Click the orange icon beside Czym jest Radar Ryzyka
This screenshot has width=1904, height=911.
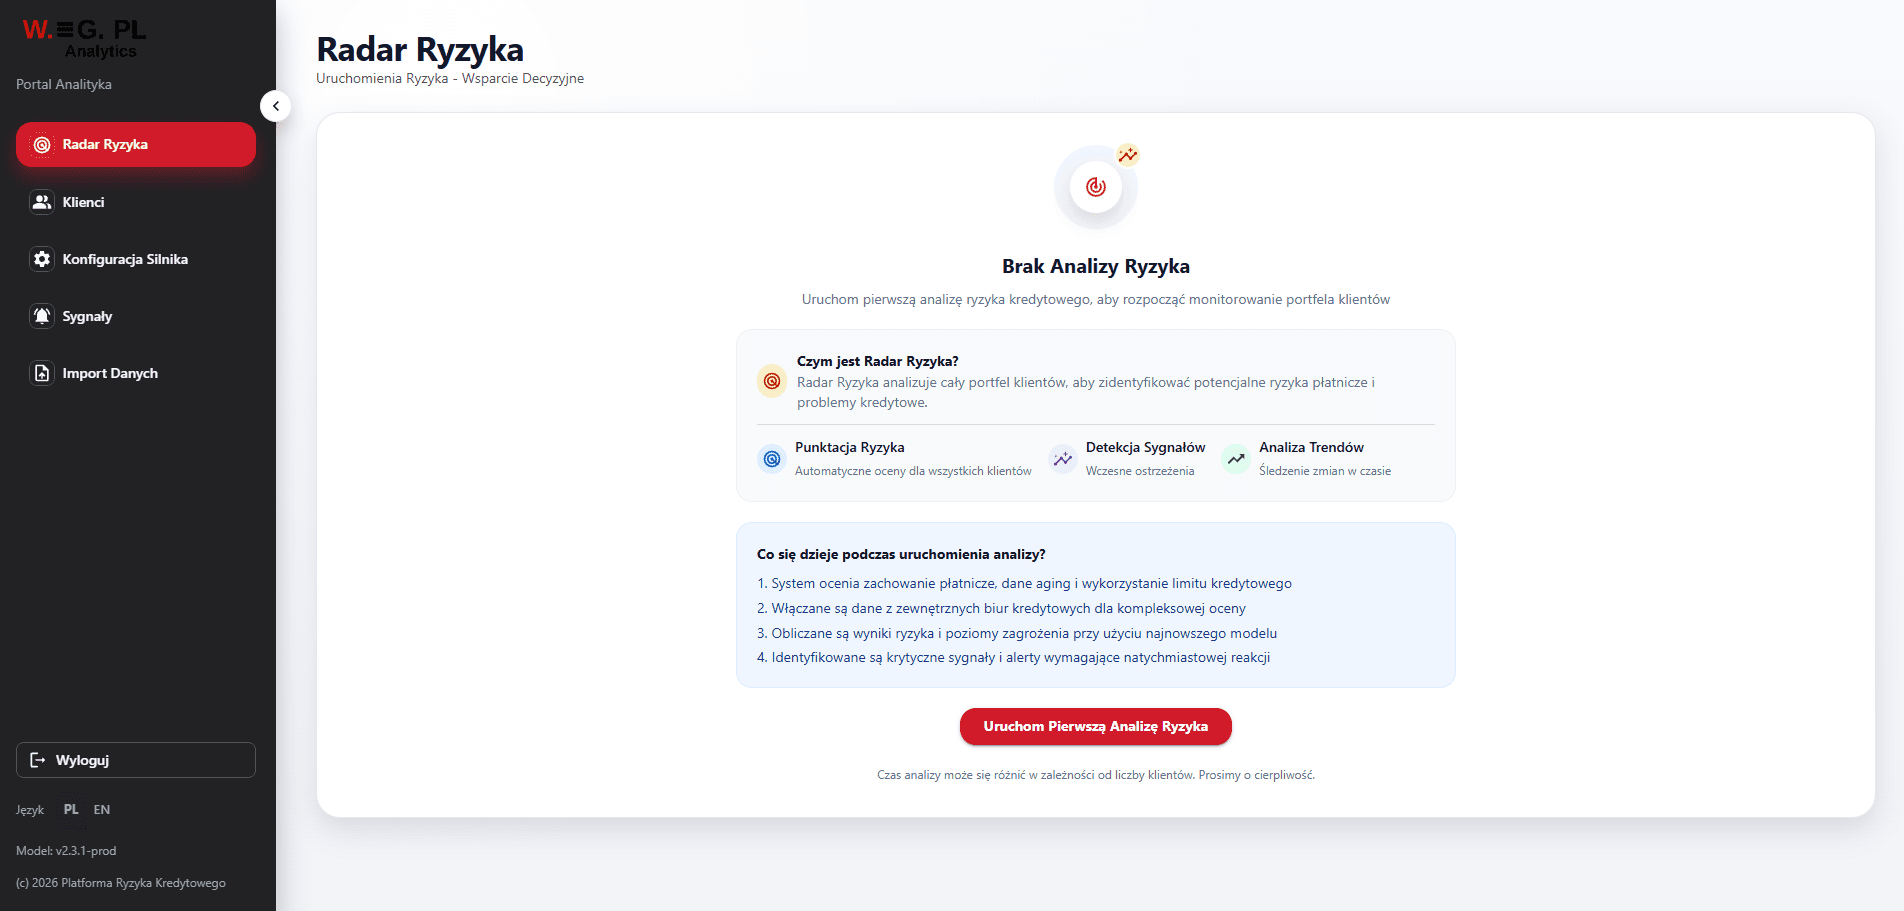click(x=772, y=381)
